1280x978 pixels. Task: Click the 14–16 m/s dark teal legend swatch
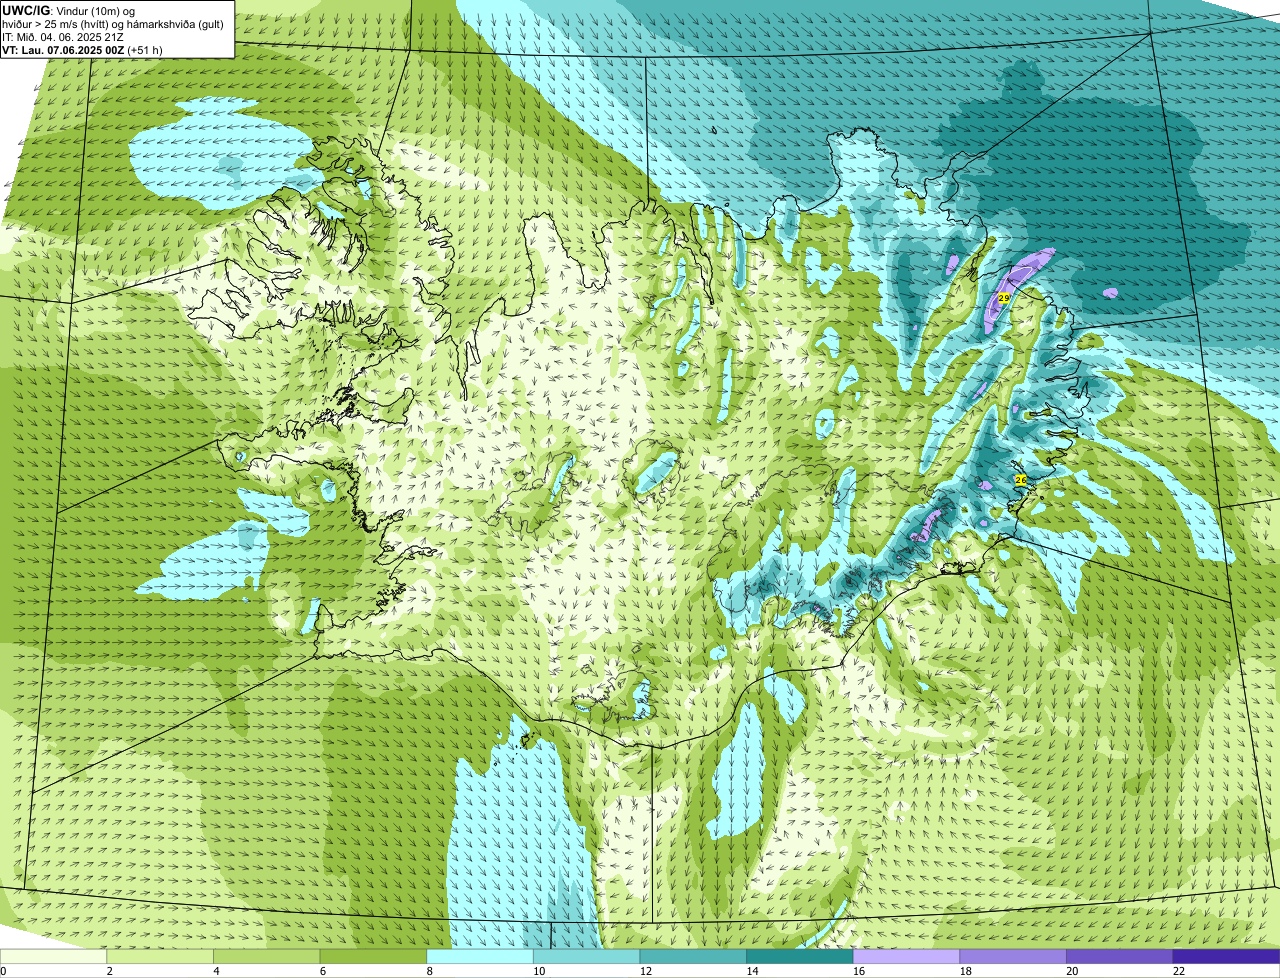[799, 956]
